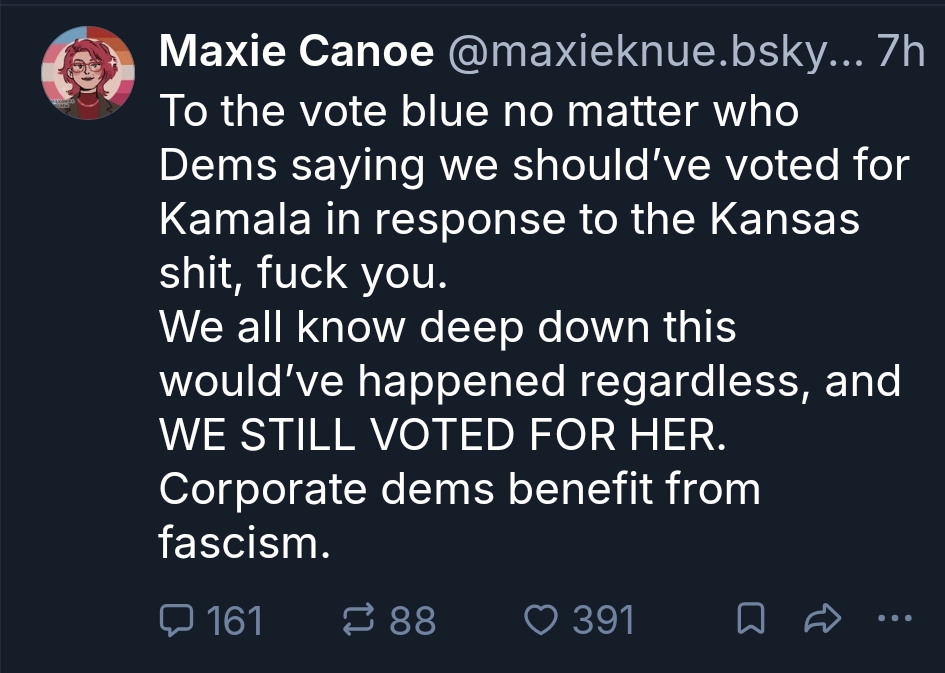Image resolution: width=945 pixels, height=673 pixels.
Task: Click the line starting "Kamala in response"
Action: [510, 219]
